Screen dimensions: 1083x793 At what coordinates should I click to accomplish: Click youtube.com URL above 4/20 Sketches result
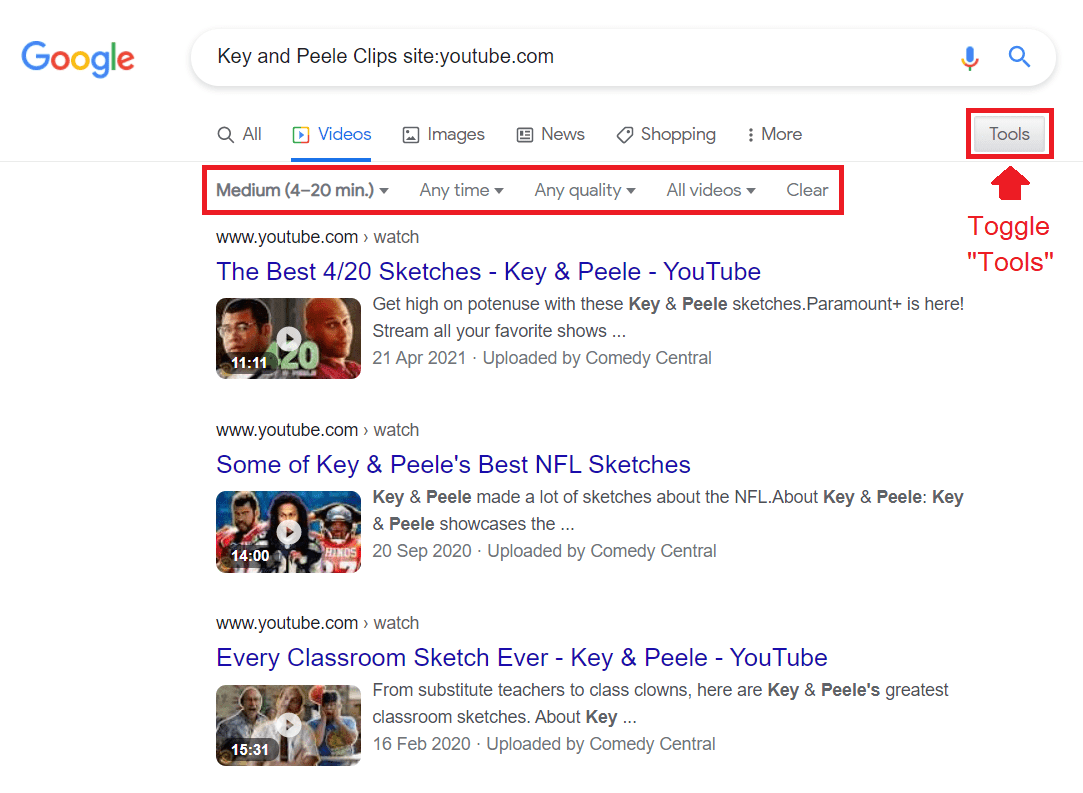click(317, 237)
